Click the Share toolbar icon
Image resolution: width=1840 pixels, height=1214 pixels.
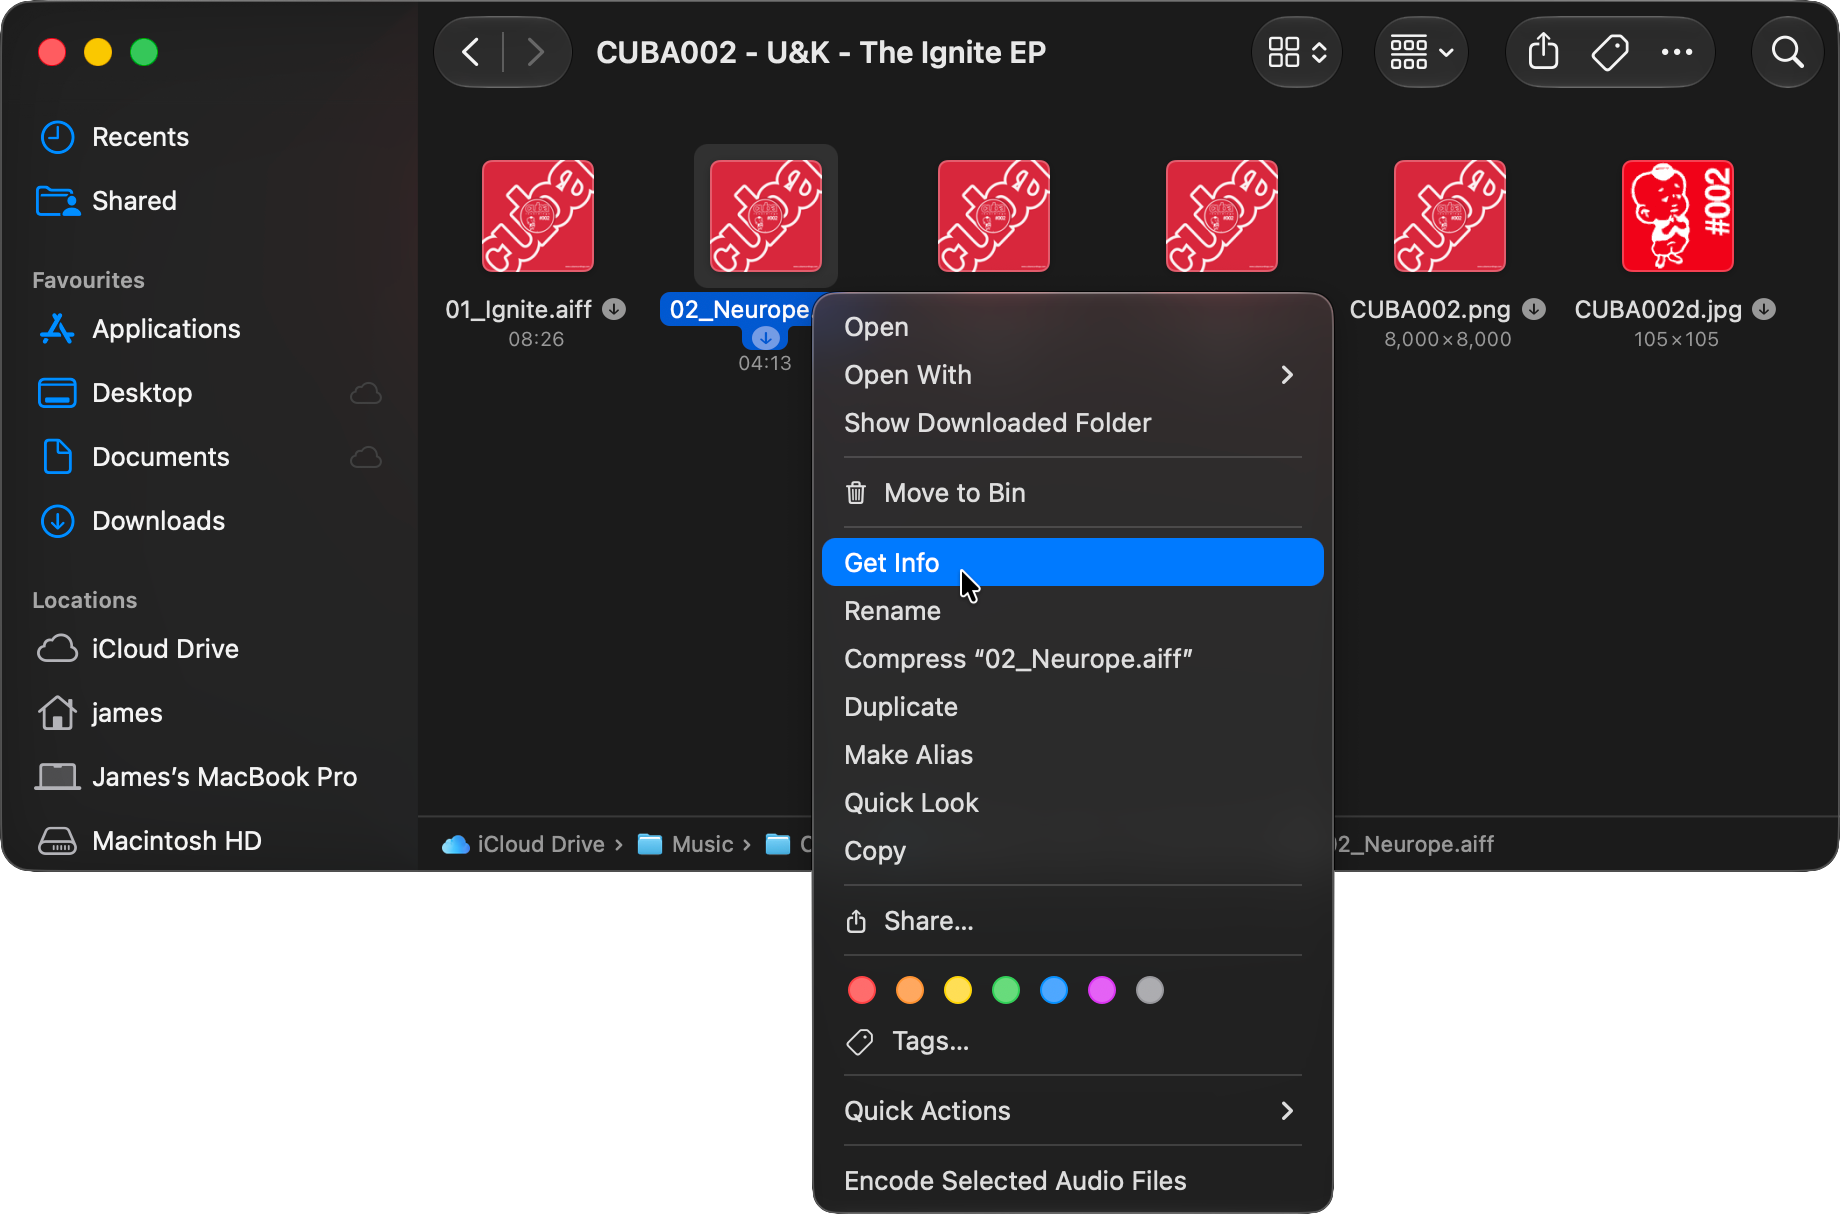tap(1543, 52)
